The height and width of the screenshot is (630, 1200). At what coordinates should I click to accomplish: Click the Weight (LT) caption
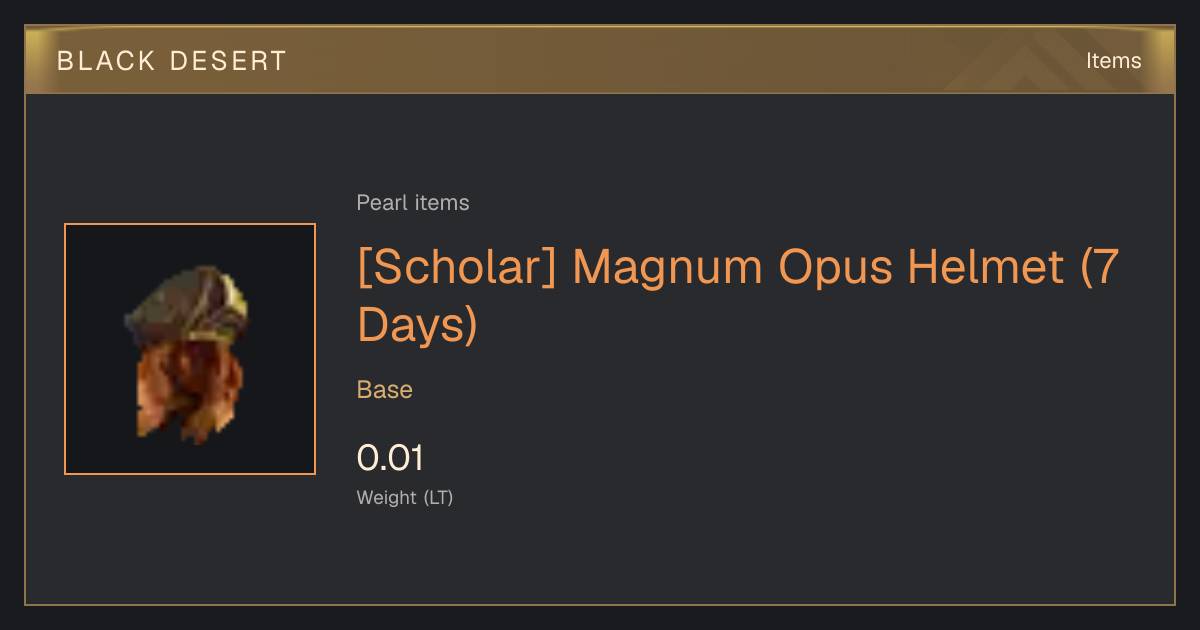(405, 497)
